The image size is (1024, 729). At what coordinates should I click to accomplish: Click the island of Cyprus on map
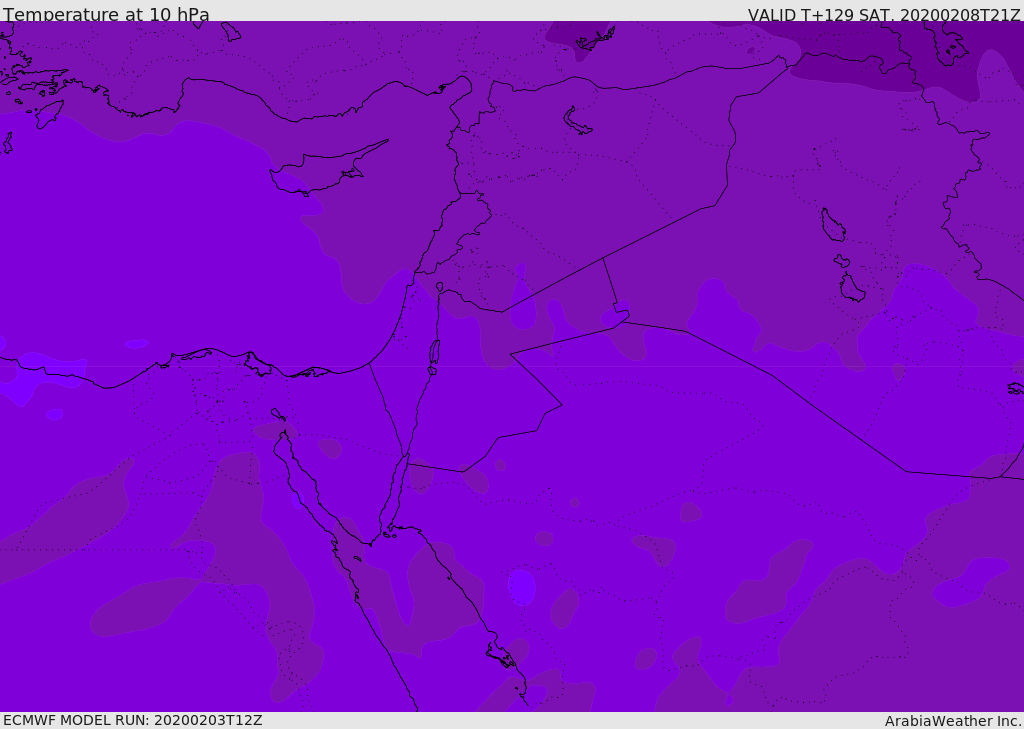[327, 169]
